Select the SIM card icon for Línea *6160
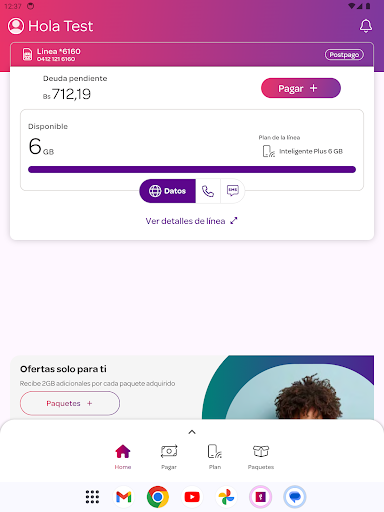384x512 pixels. tap(27, 55)
